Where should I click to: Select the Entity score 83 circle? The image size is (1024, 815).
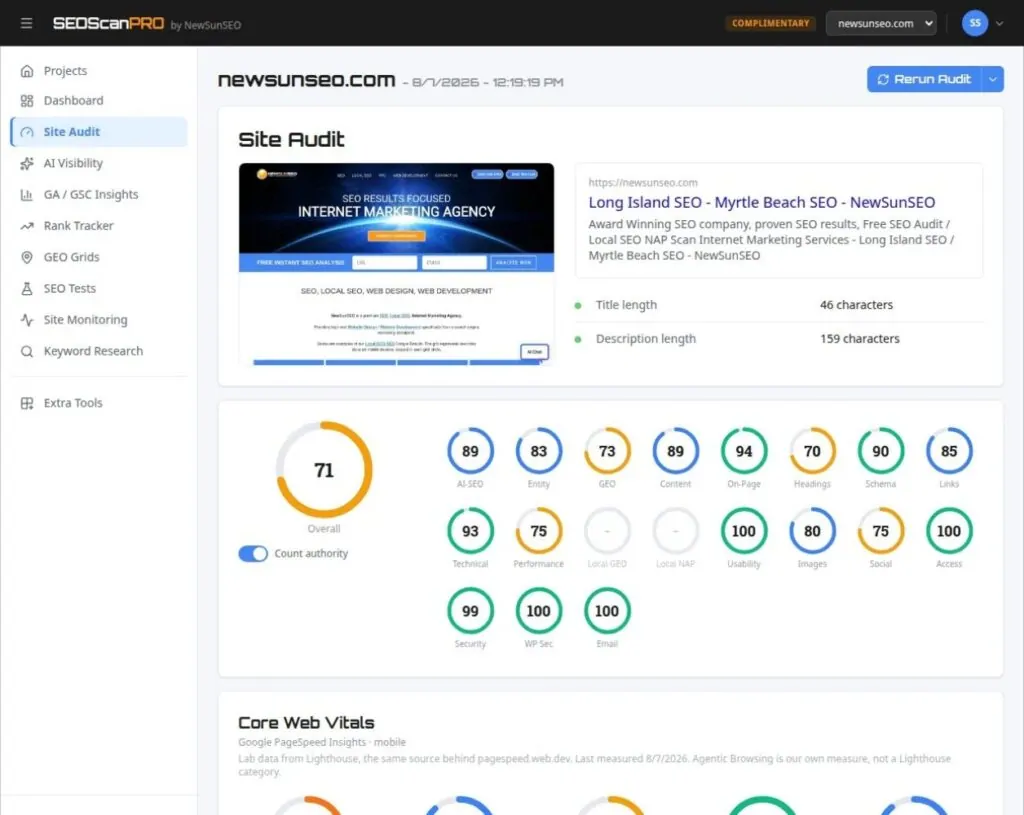539,451
